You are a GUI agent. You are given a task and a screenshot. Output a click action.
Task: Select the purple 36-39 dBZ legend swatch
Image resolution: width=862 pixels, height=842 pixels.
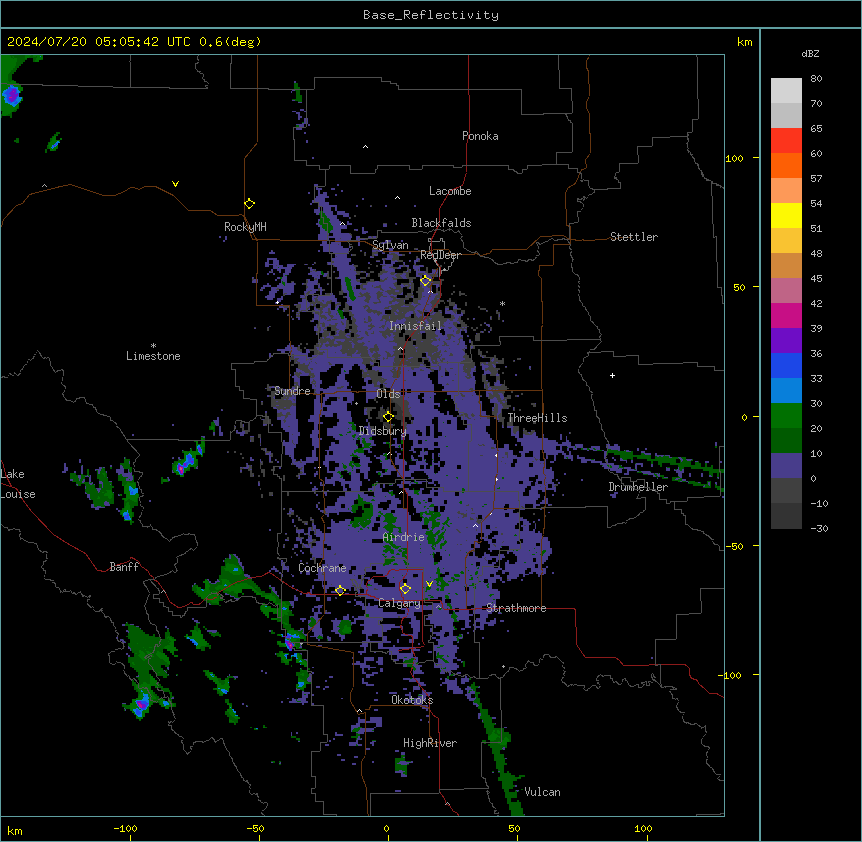click(x=786, y=341)
